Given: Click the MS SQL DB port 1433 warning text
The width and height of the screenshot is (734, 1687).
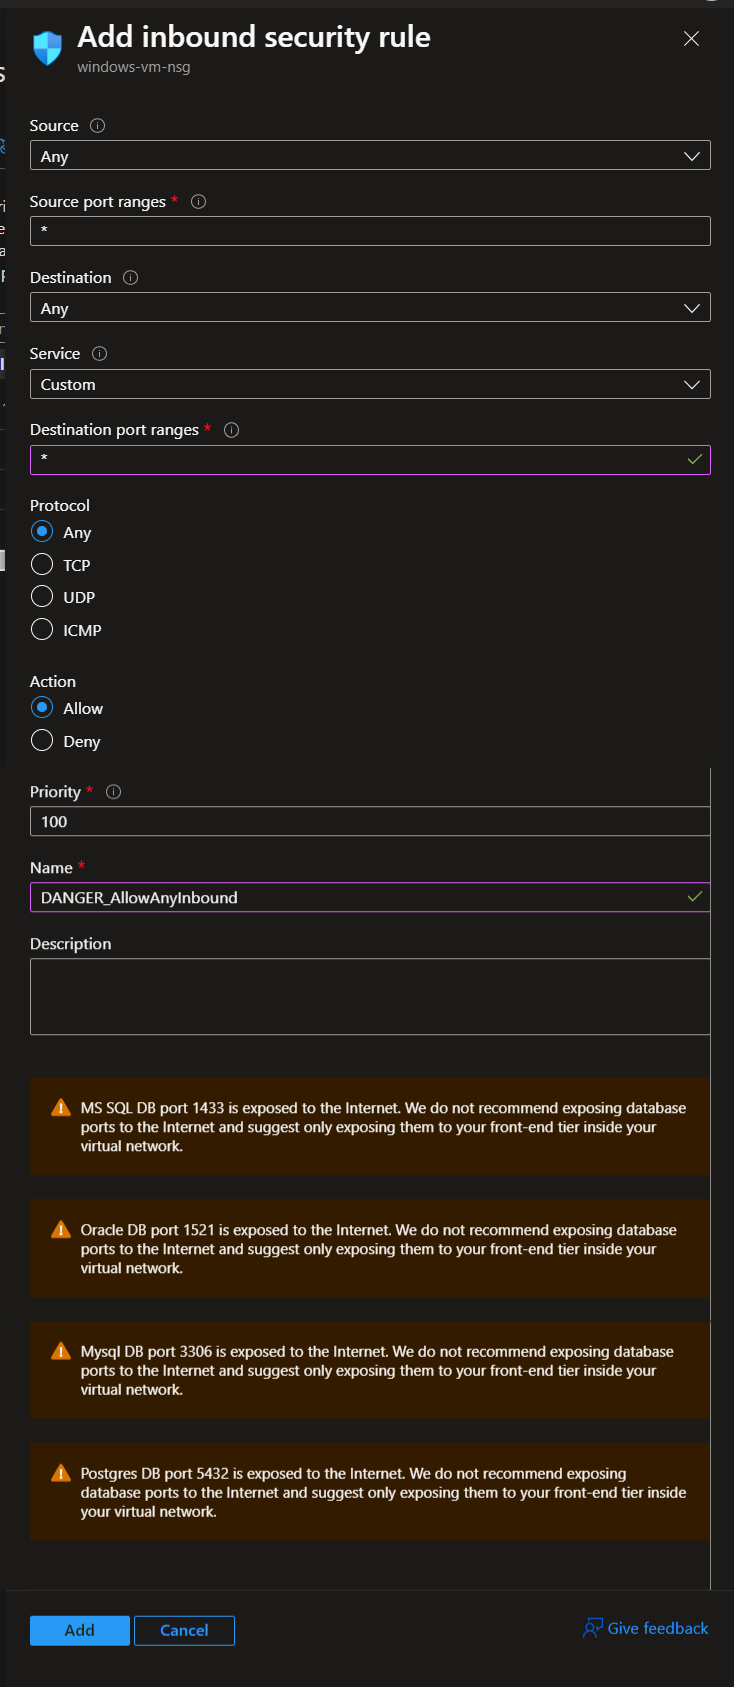Looking at the screenshot, I should (383, 1127).
